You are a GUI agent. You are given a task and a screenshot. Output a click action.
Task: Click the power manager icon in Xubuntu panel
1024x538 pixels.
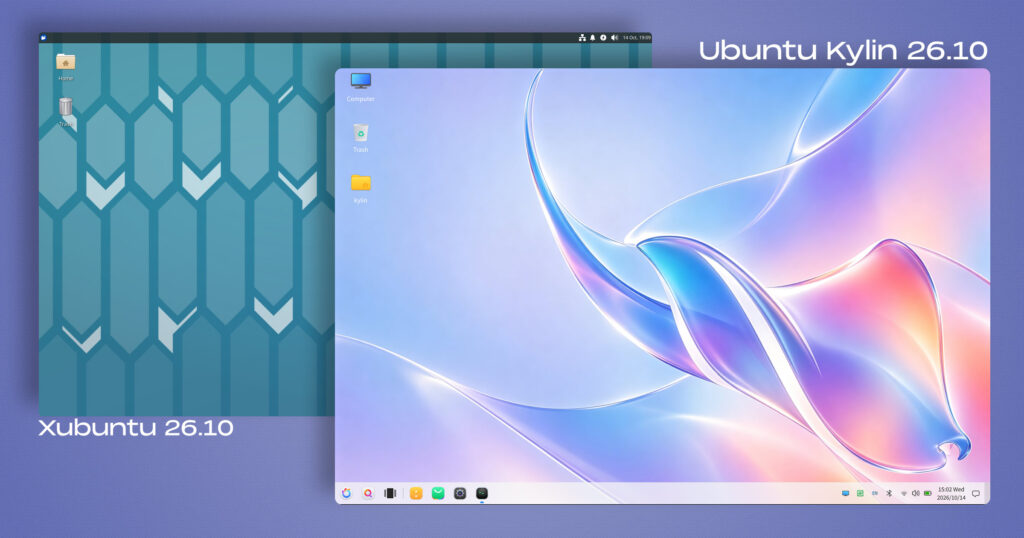(x=603, y=38)
